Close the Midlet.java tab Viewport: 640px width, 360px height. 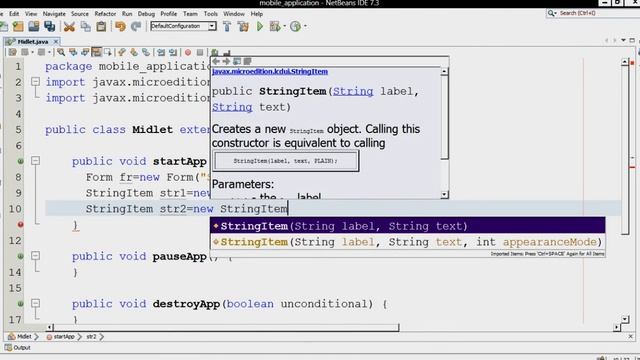[x=56, y=42]
